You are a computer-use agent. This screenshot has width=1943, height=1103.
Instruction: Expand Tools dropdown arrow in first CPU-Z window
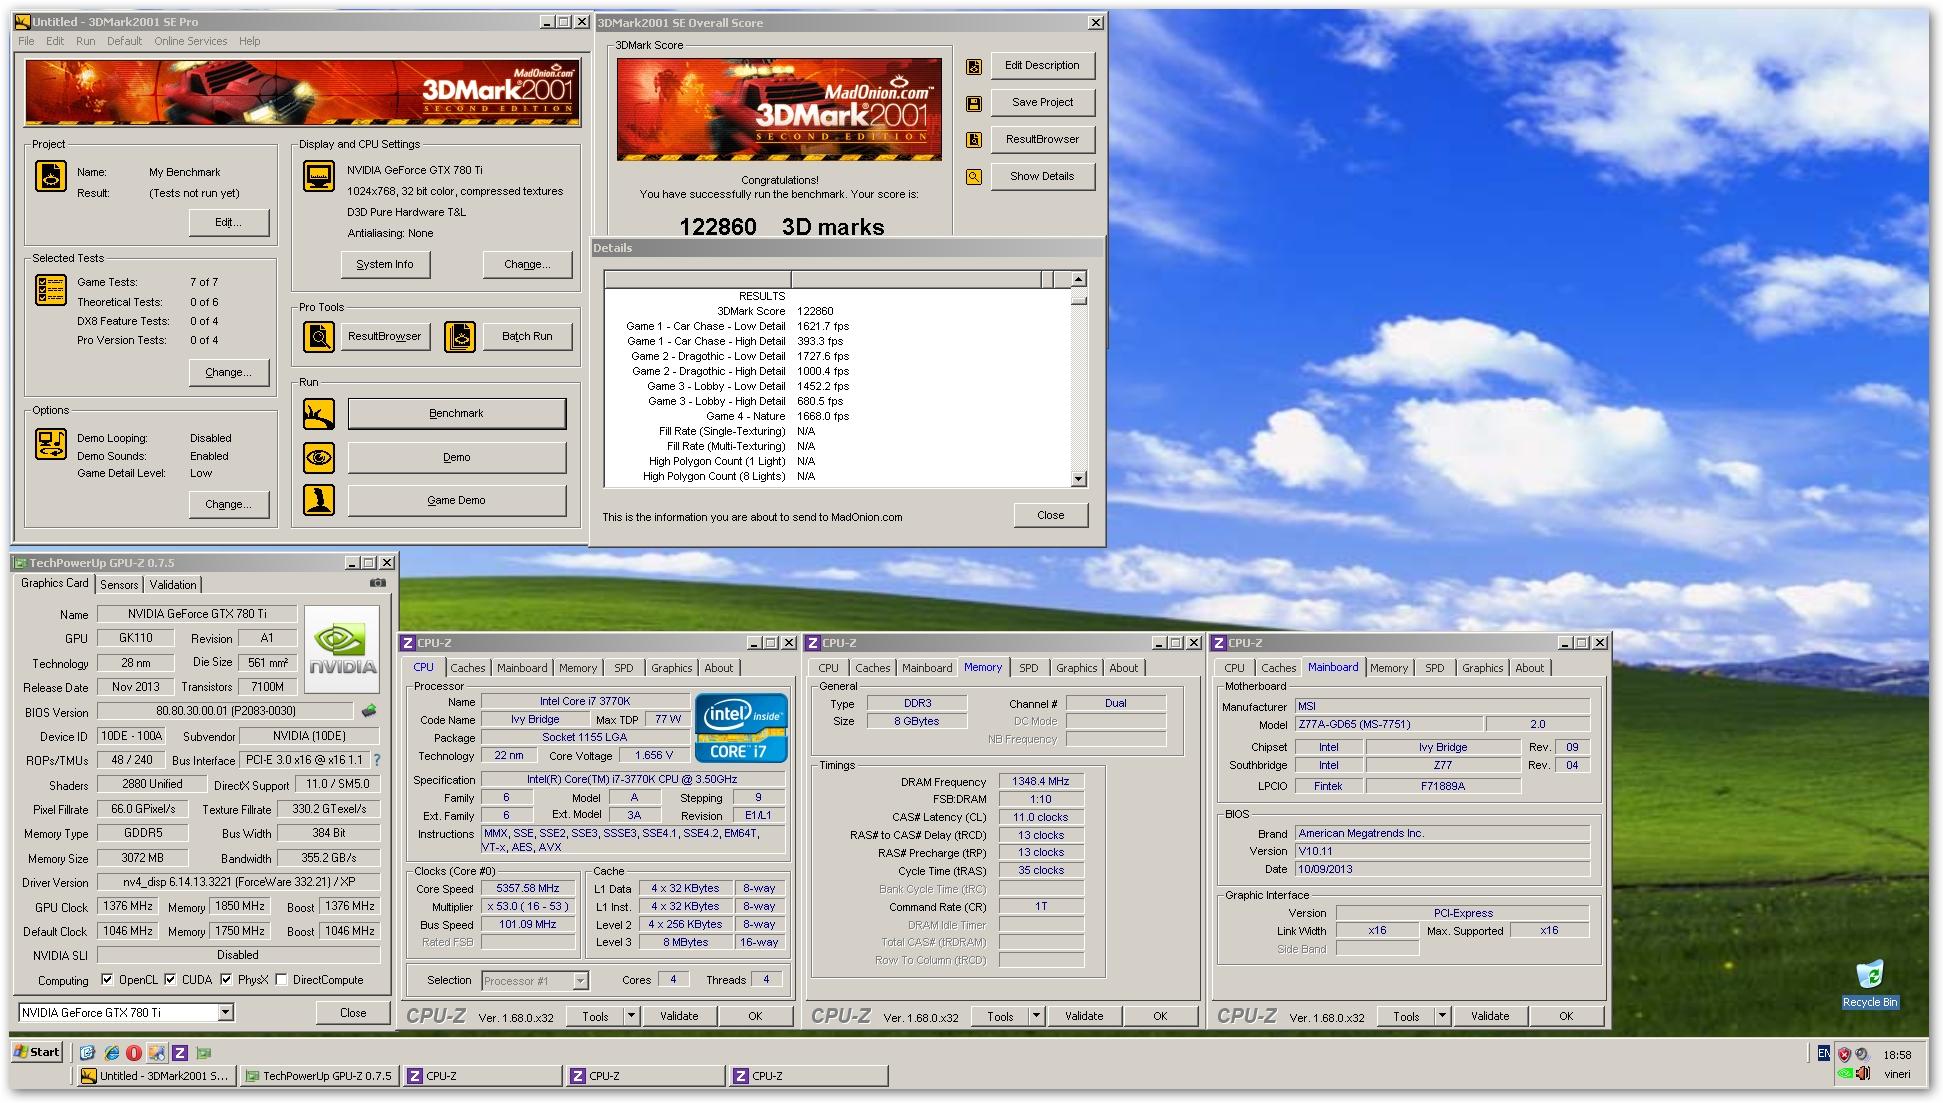[631, 1016]
